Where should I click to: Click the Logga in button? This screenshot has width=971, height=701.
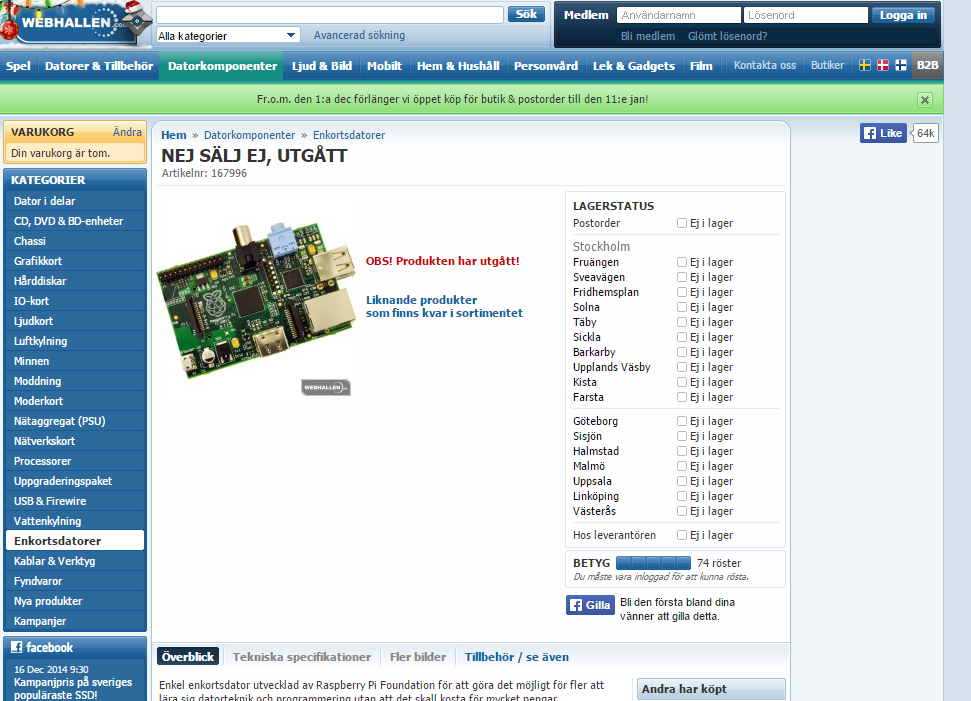point(903,15)
